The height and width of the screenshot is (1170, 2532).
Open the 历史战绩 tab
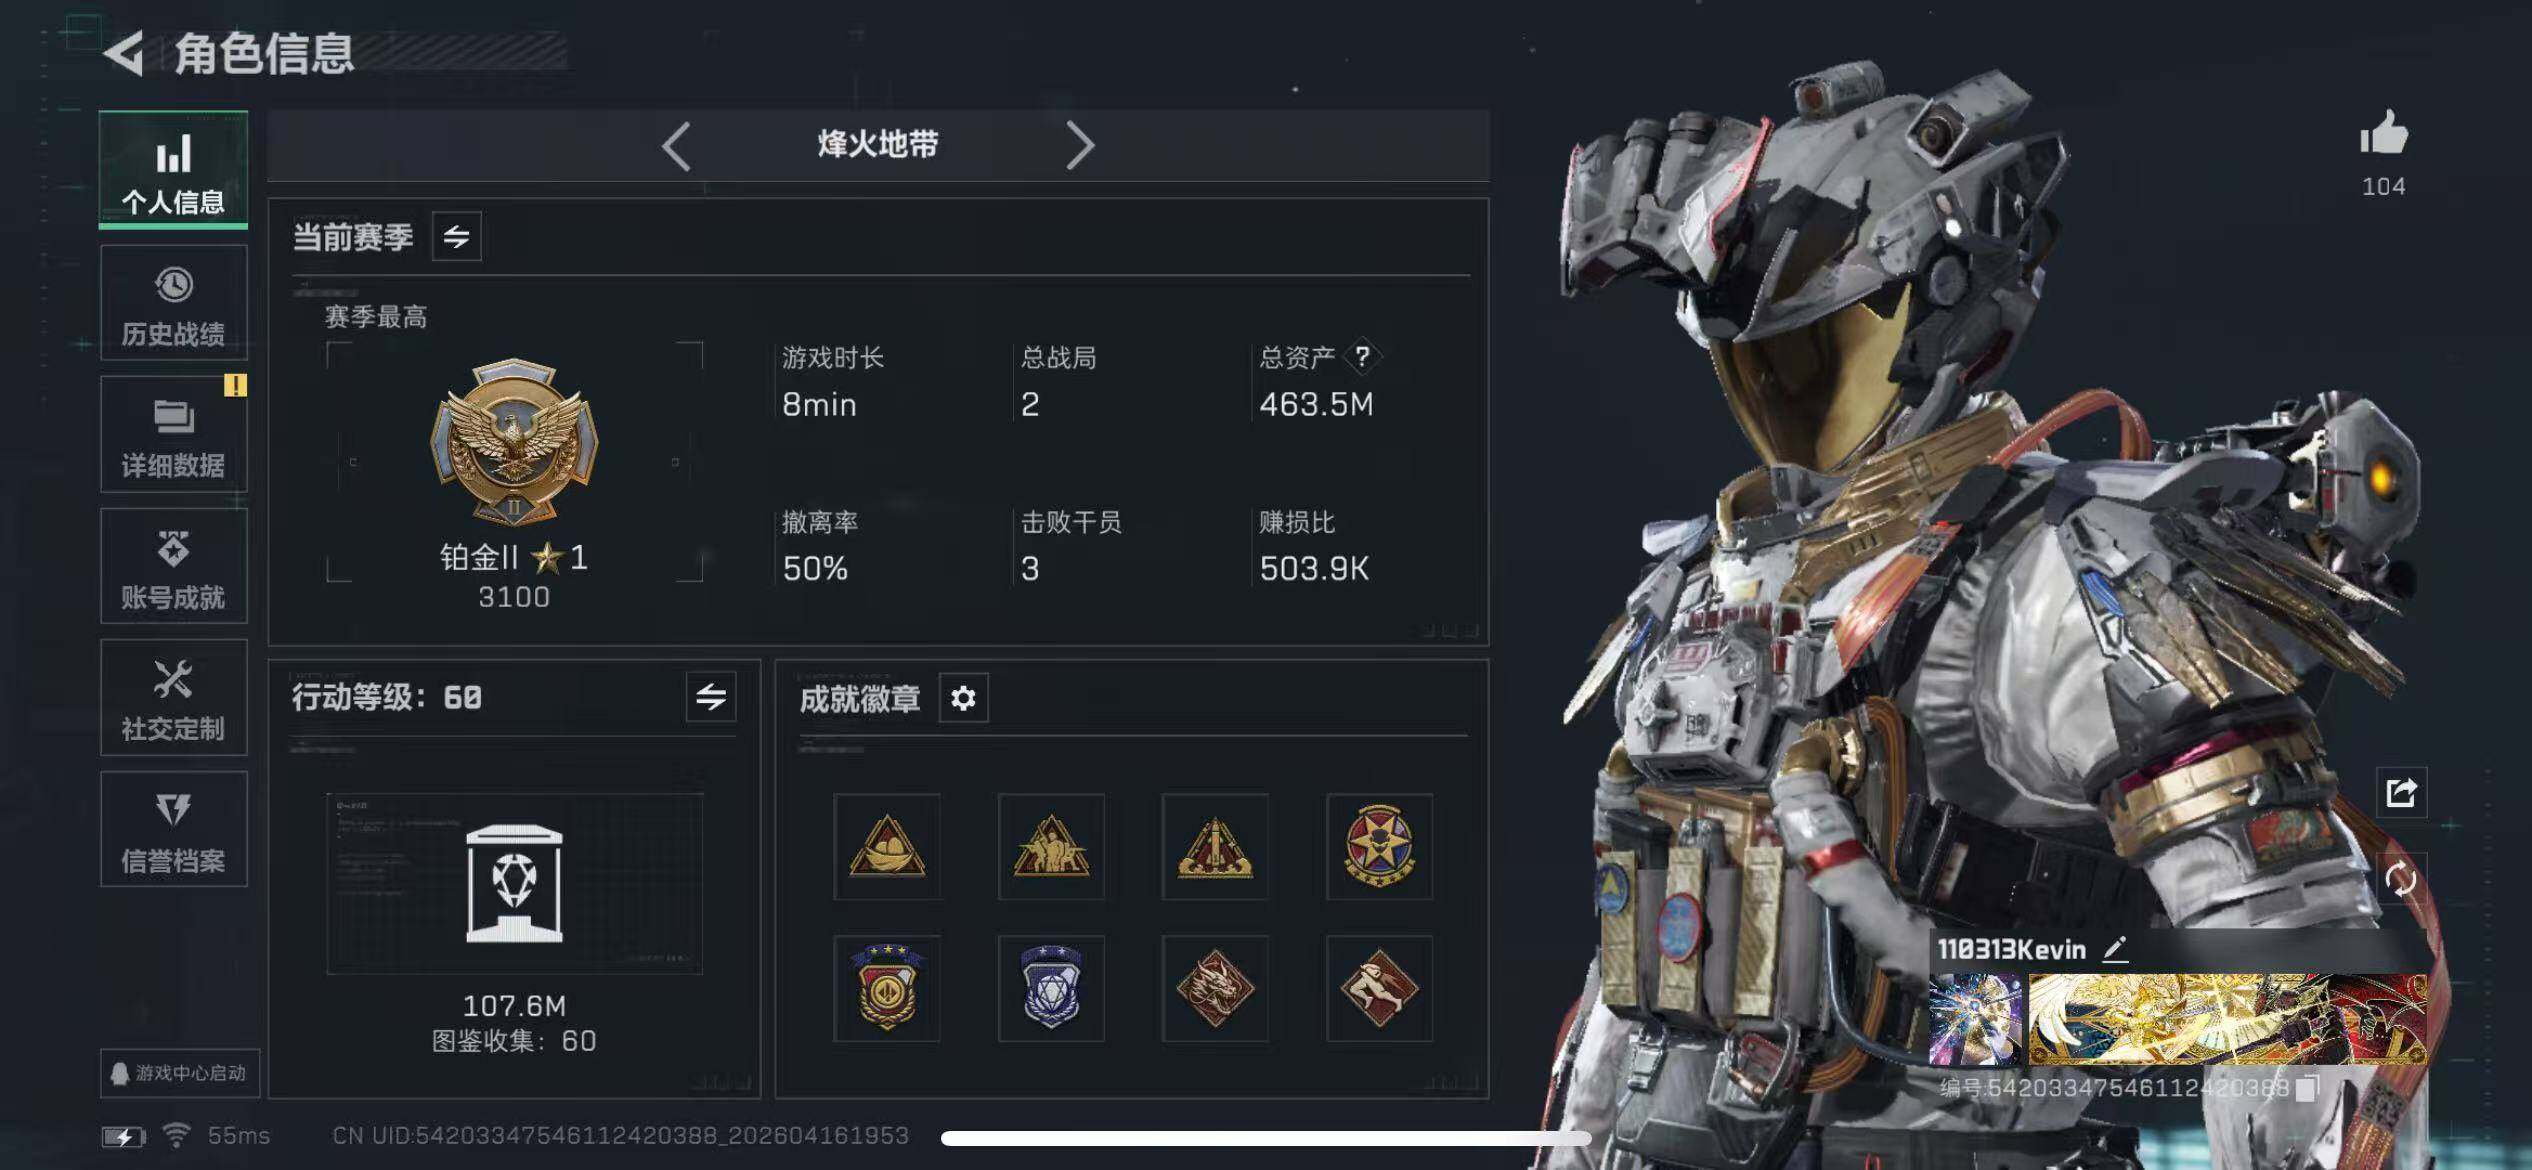[x=174, y=303]
